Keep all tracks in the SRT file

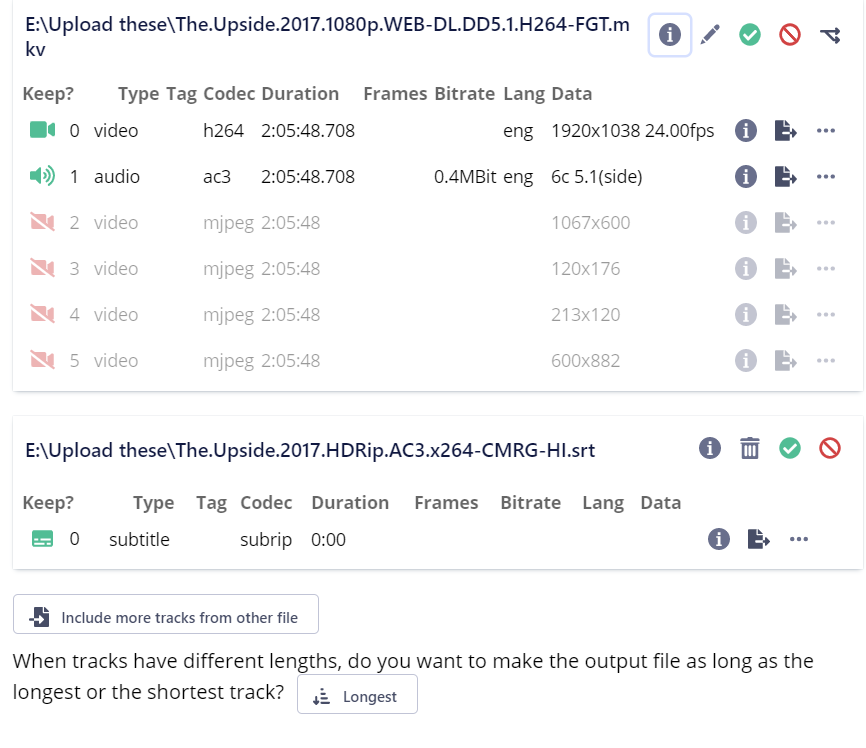click(790, 449)
